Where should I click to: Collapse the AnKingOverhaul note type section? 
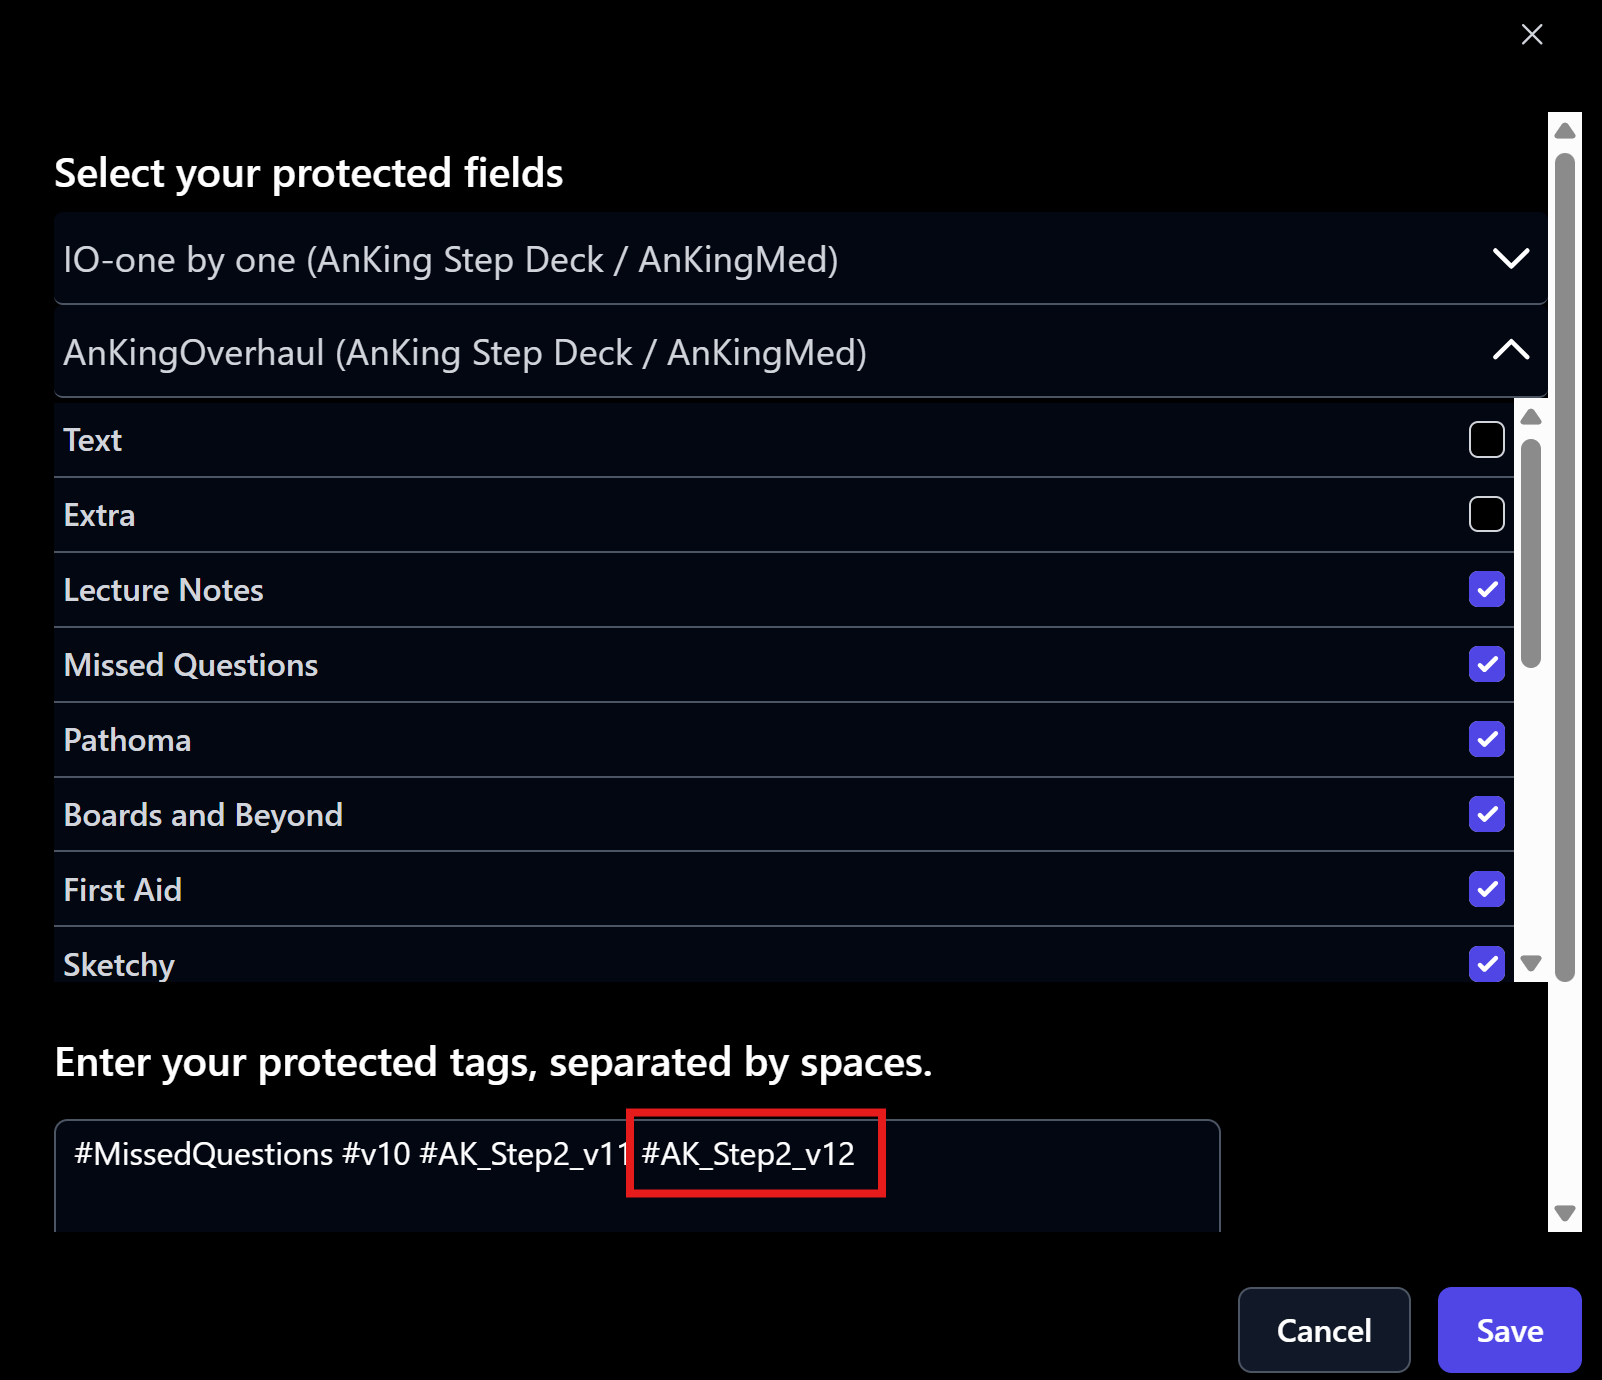tap(1510, 351)
